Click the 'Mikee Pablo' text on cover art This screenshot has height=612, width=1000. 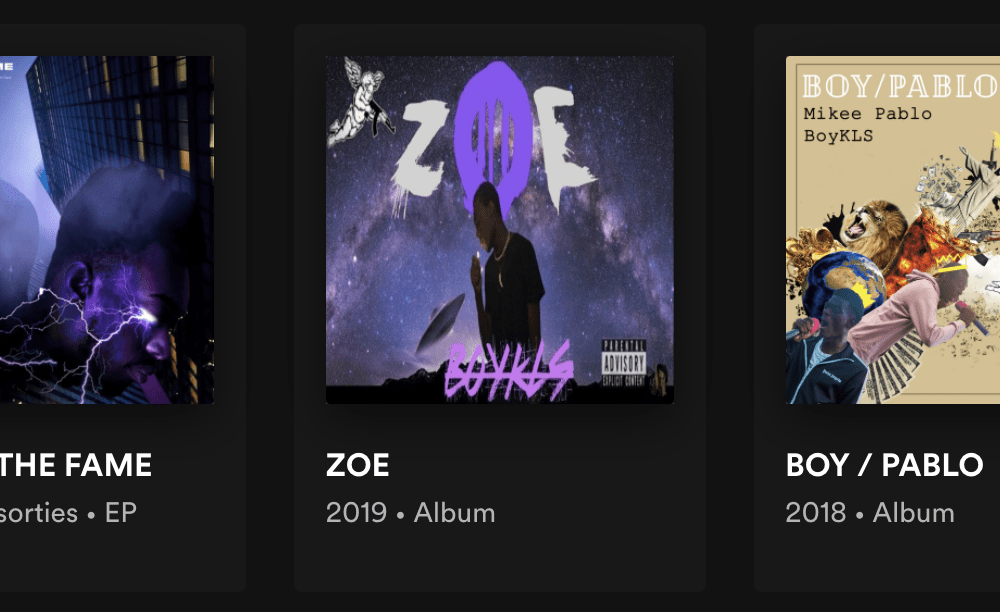pyautogui.click(x=867, y=113)
